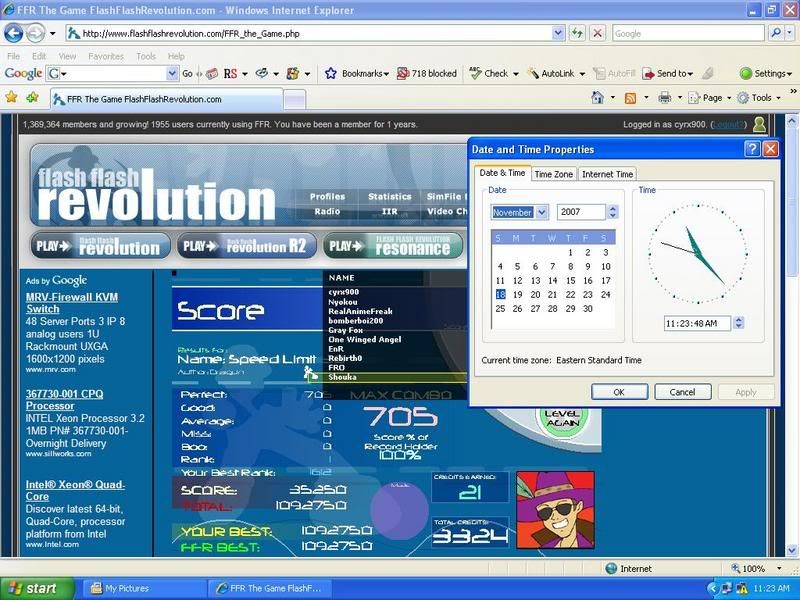Screen dimensions: 800x600
Task: Click the Windows Start button
Action: tap(37, 588)
